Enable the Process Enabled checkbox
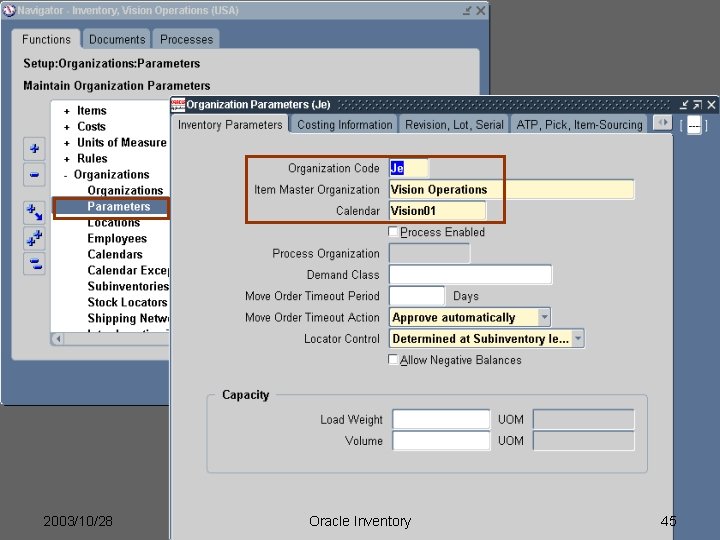 point(393,232)
